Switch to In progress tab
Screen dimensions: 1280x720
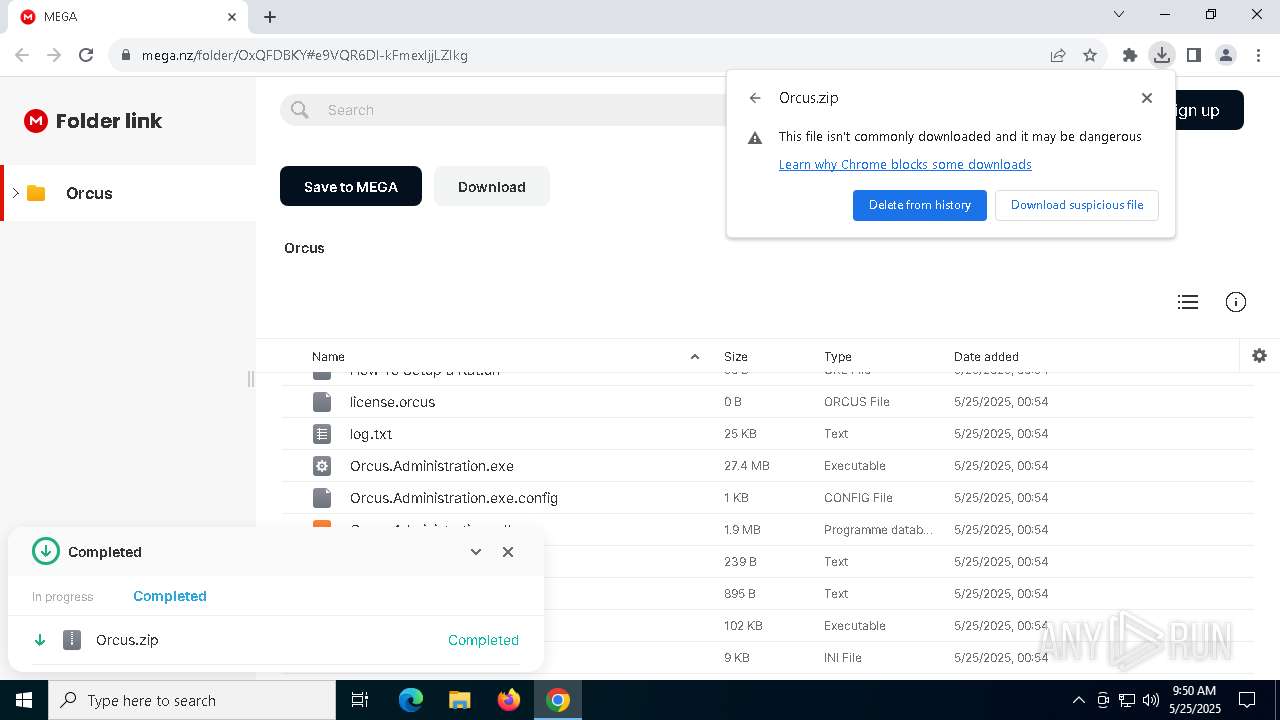pos(62,597)
